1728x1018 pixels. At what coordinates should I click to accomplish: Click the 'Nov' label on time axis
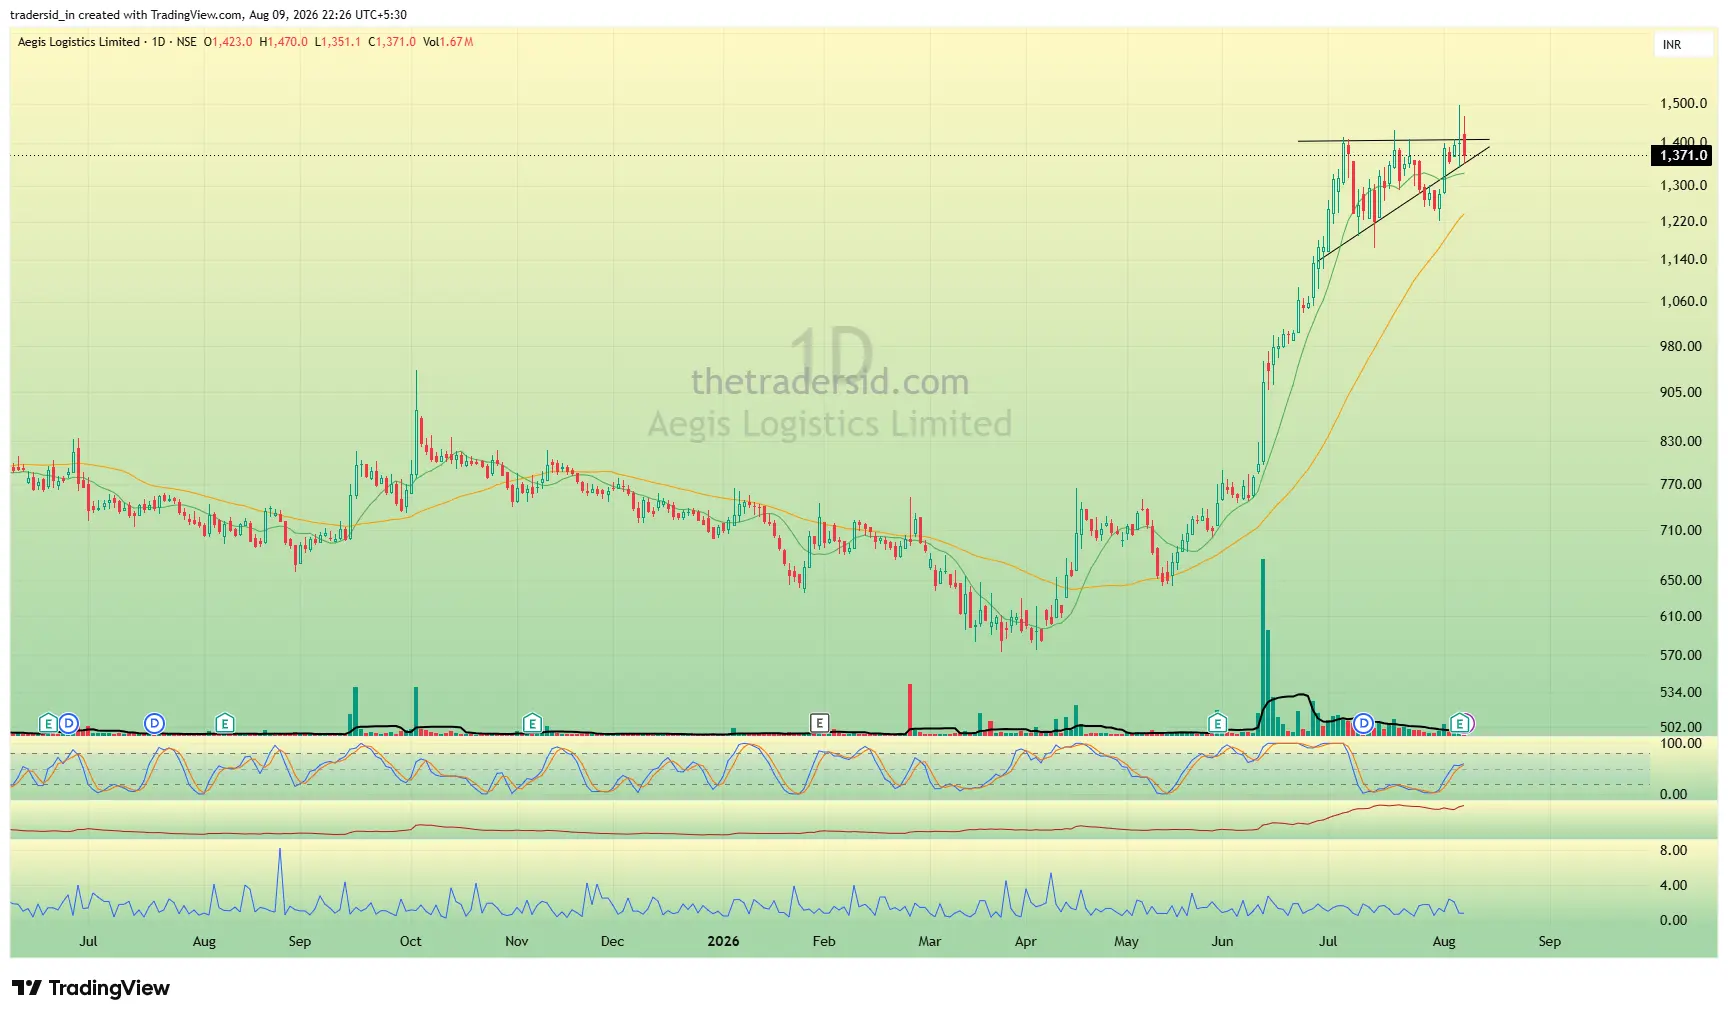click(517, 942)
